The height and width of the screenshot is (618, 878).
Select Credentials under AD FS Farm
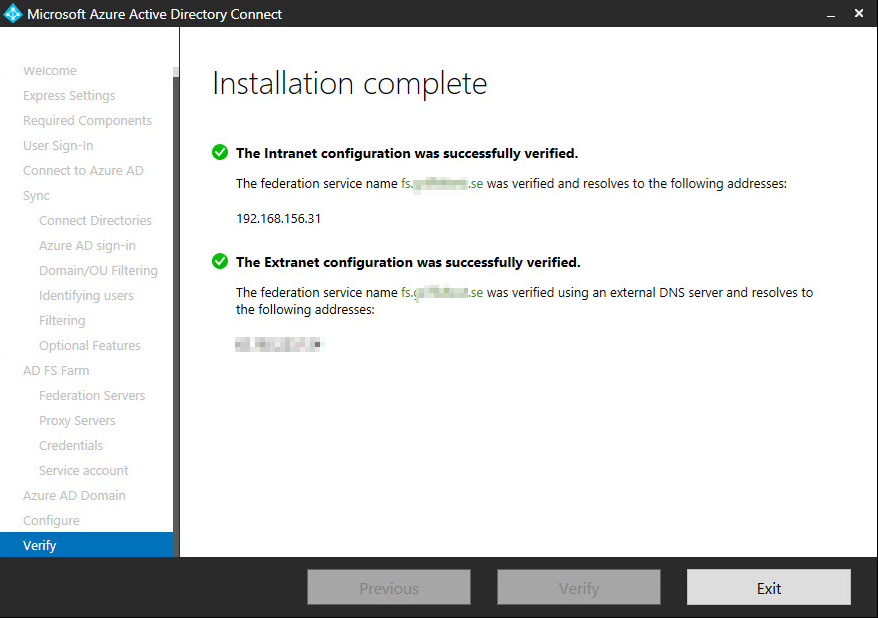71,445
